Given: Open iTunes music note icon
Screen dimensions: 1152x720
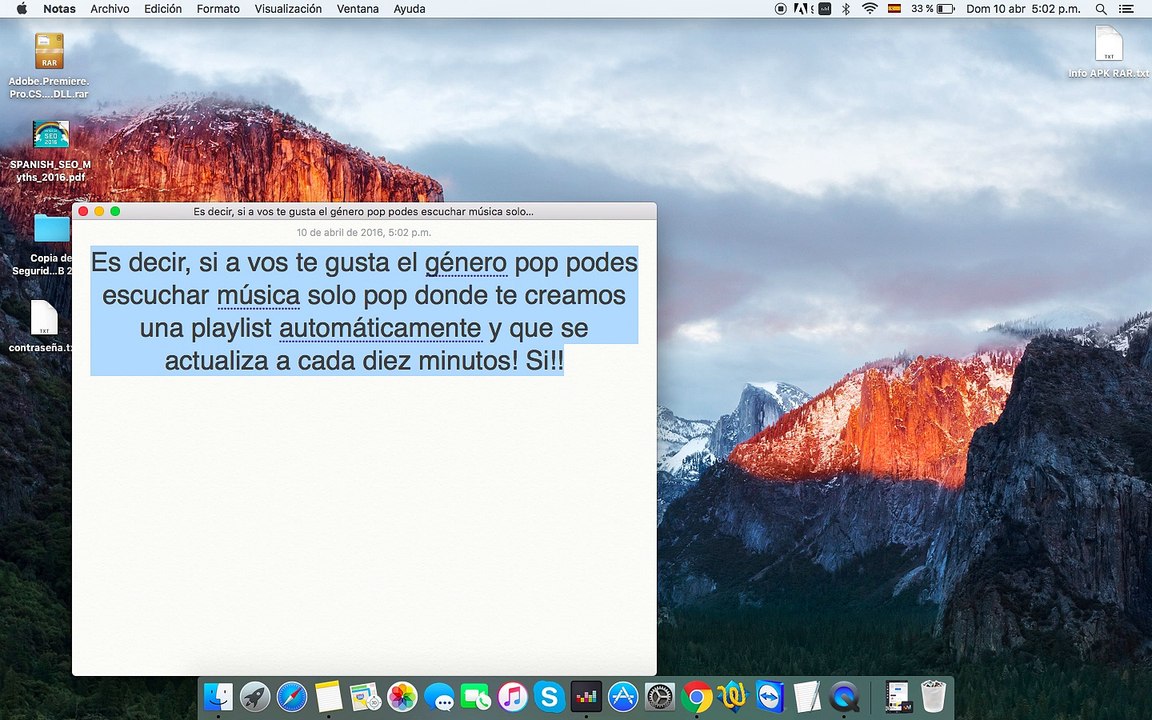Looking at the screenshot, I should 513,696.
